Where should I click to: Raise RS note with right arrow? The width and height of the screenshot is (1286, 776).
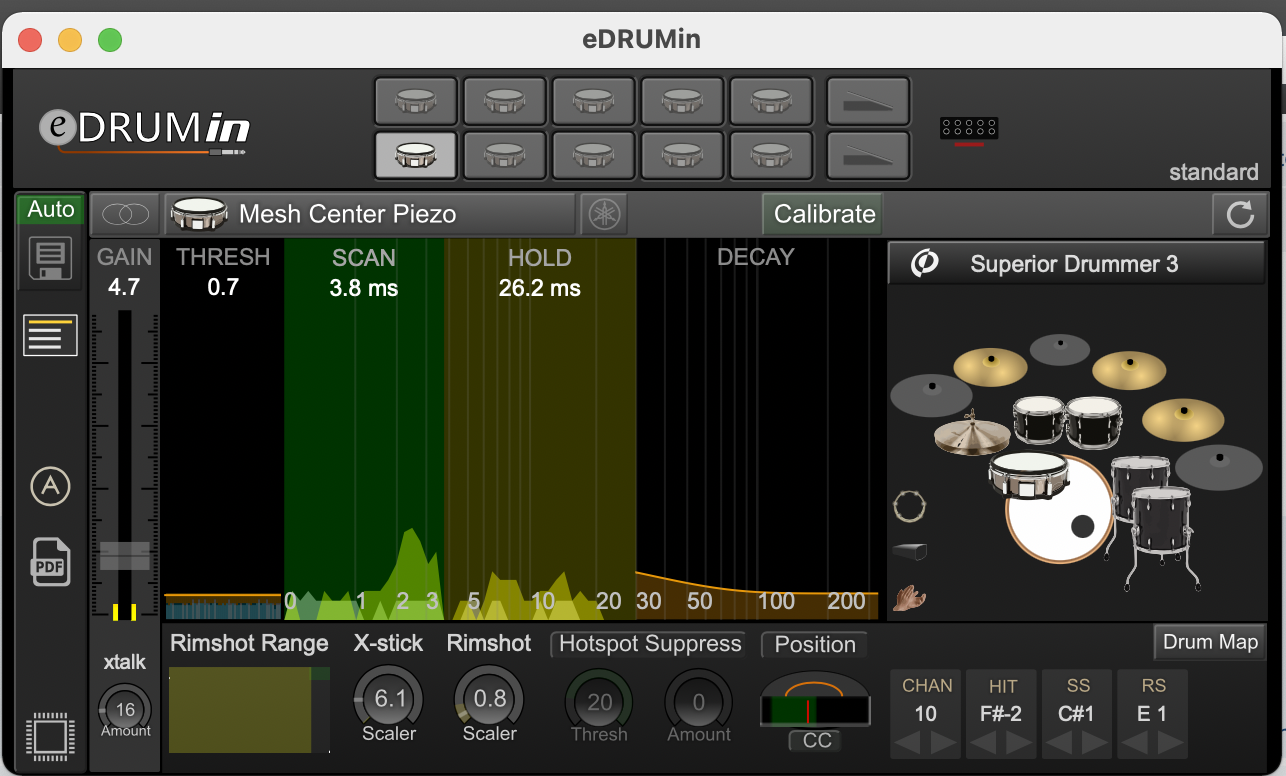coord(1170,743)
